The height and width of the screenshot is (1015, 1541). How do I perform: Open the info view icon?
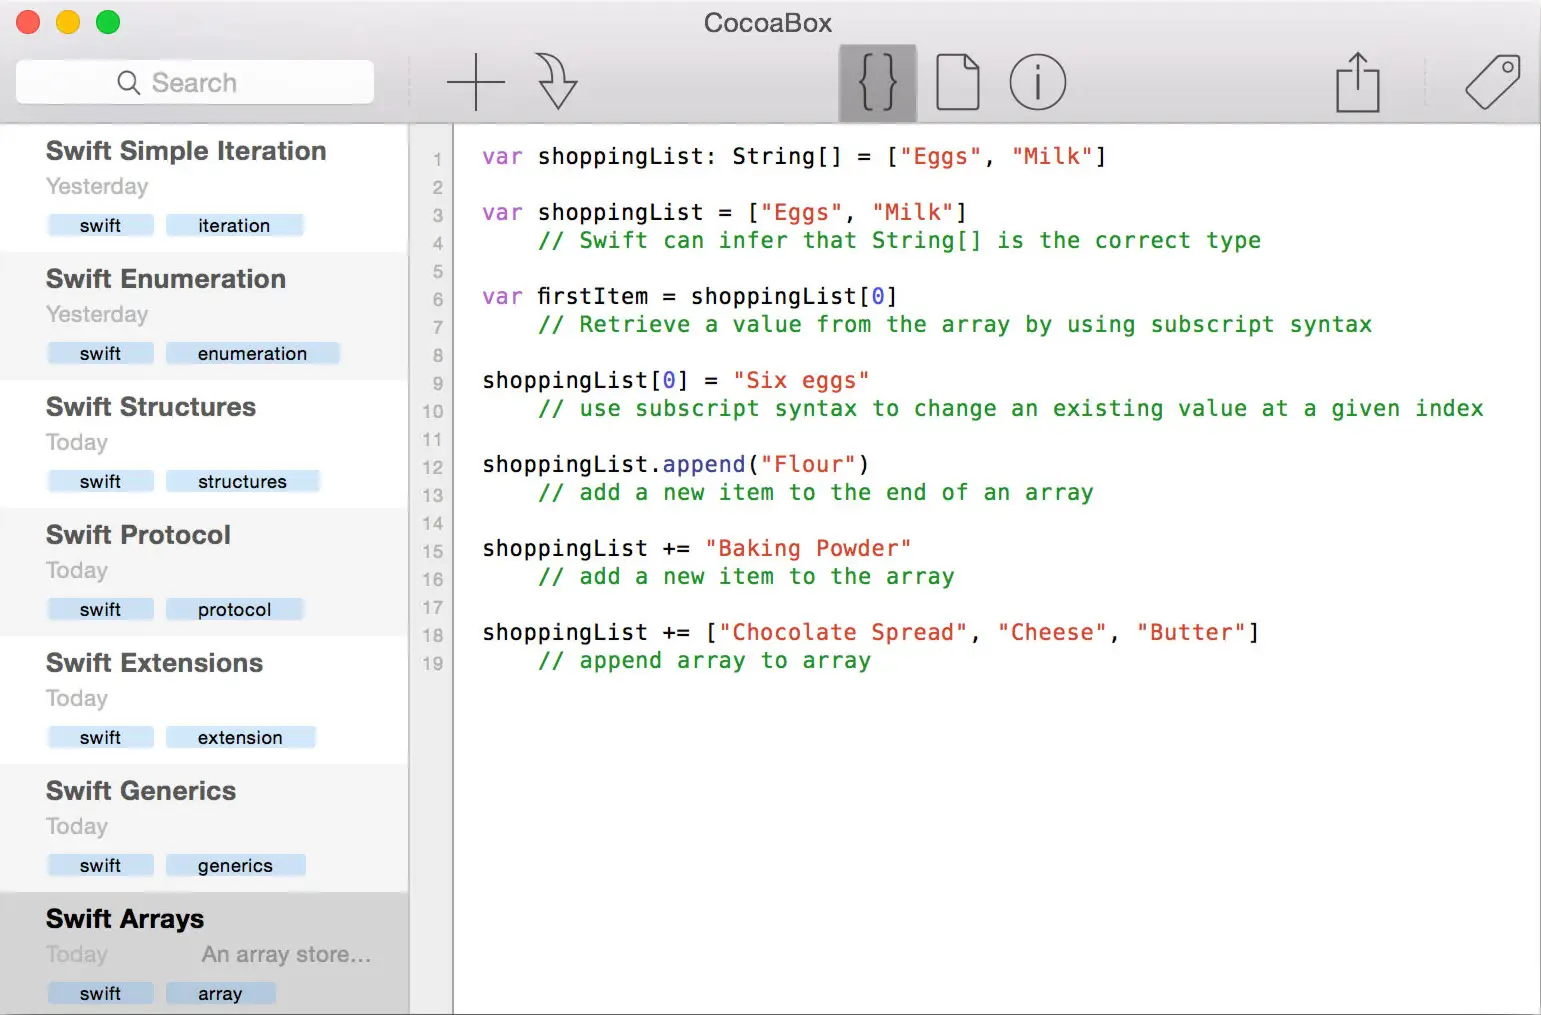coord(1037,82)
